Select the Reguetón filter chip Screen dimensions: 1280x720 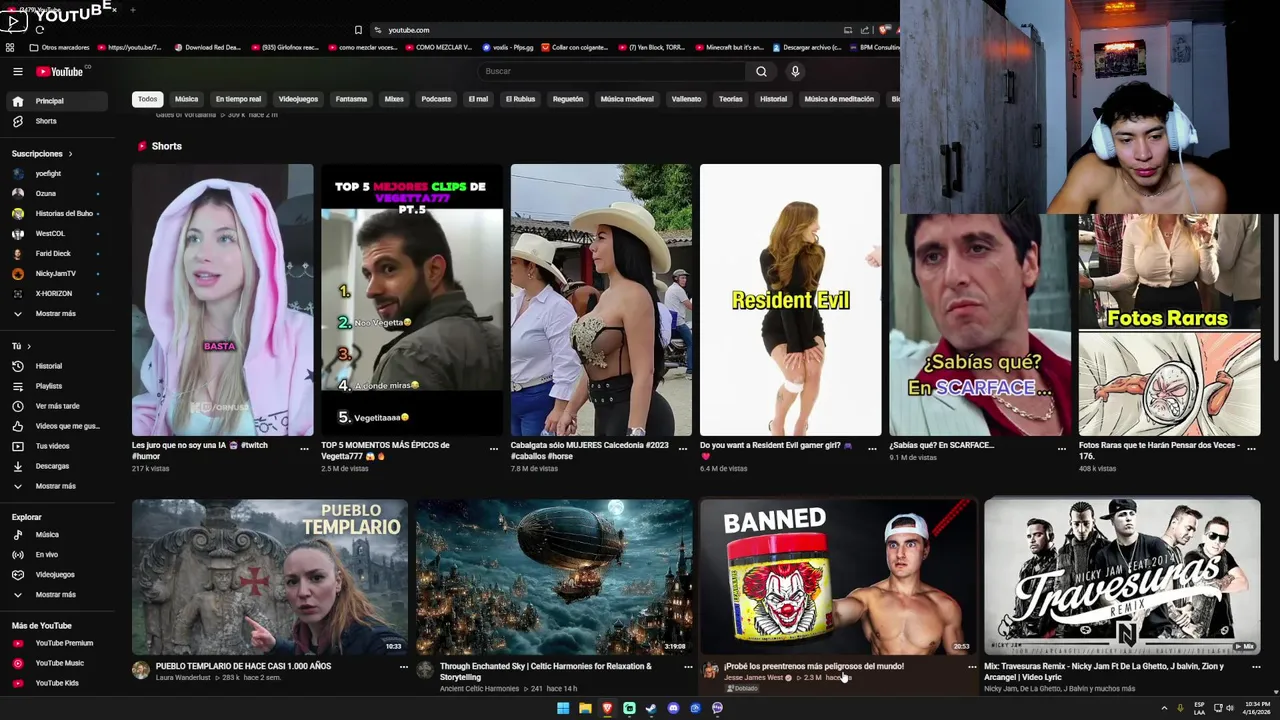coord(568,99)
